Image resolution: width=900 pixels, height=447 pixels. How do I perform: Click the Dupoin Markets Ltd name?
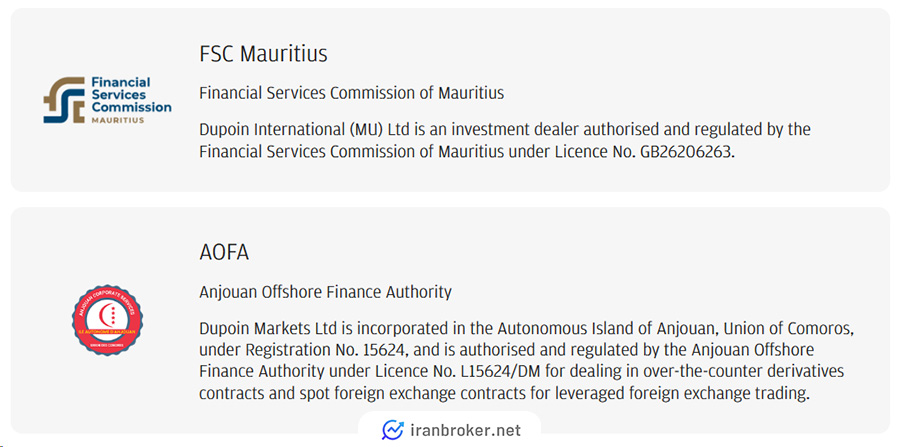click(267, 329)
